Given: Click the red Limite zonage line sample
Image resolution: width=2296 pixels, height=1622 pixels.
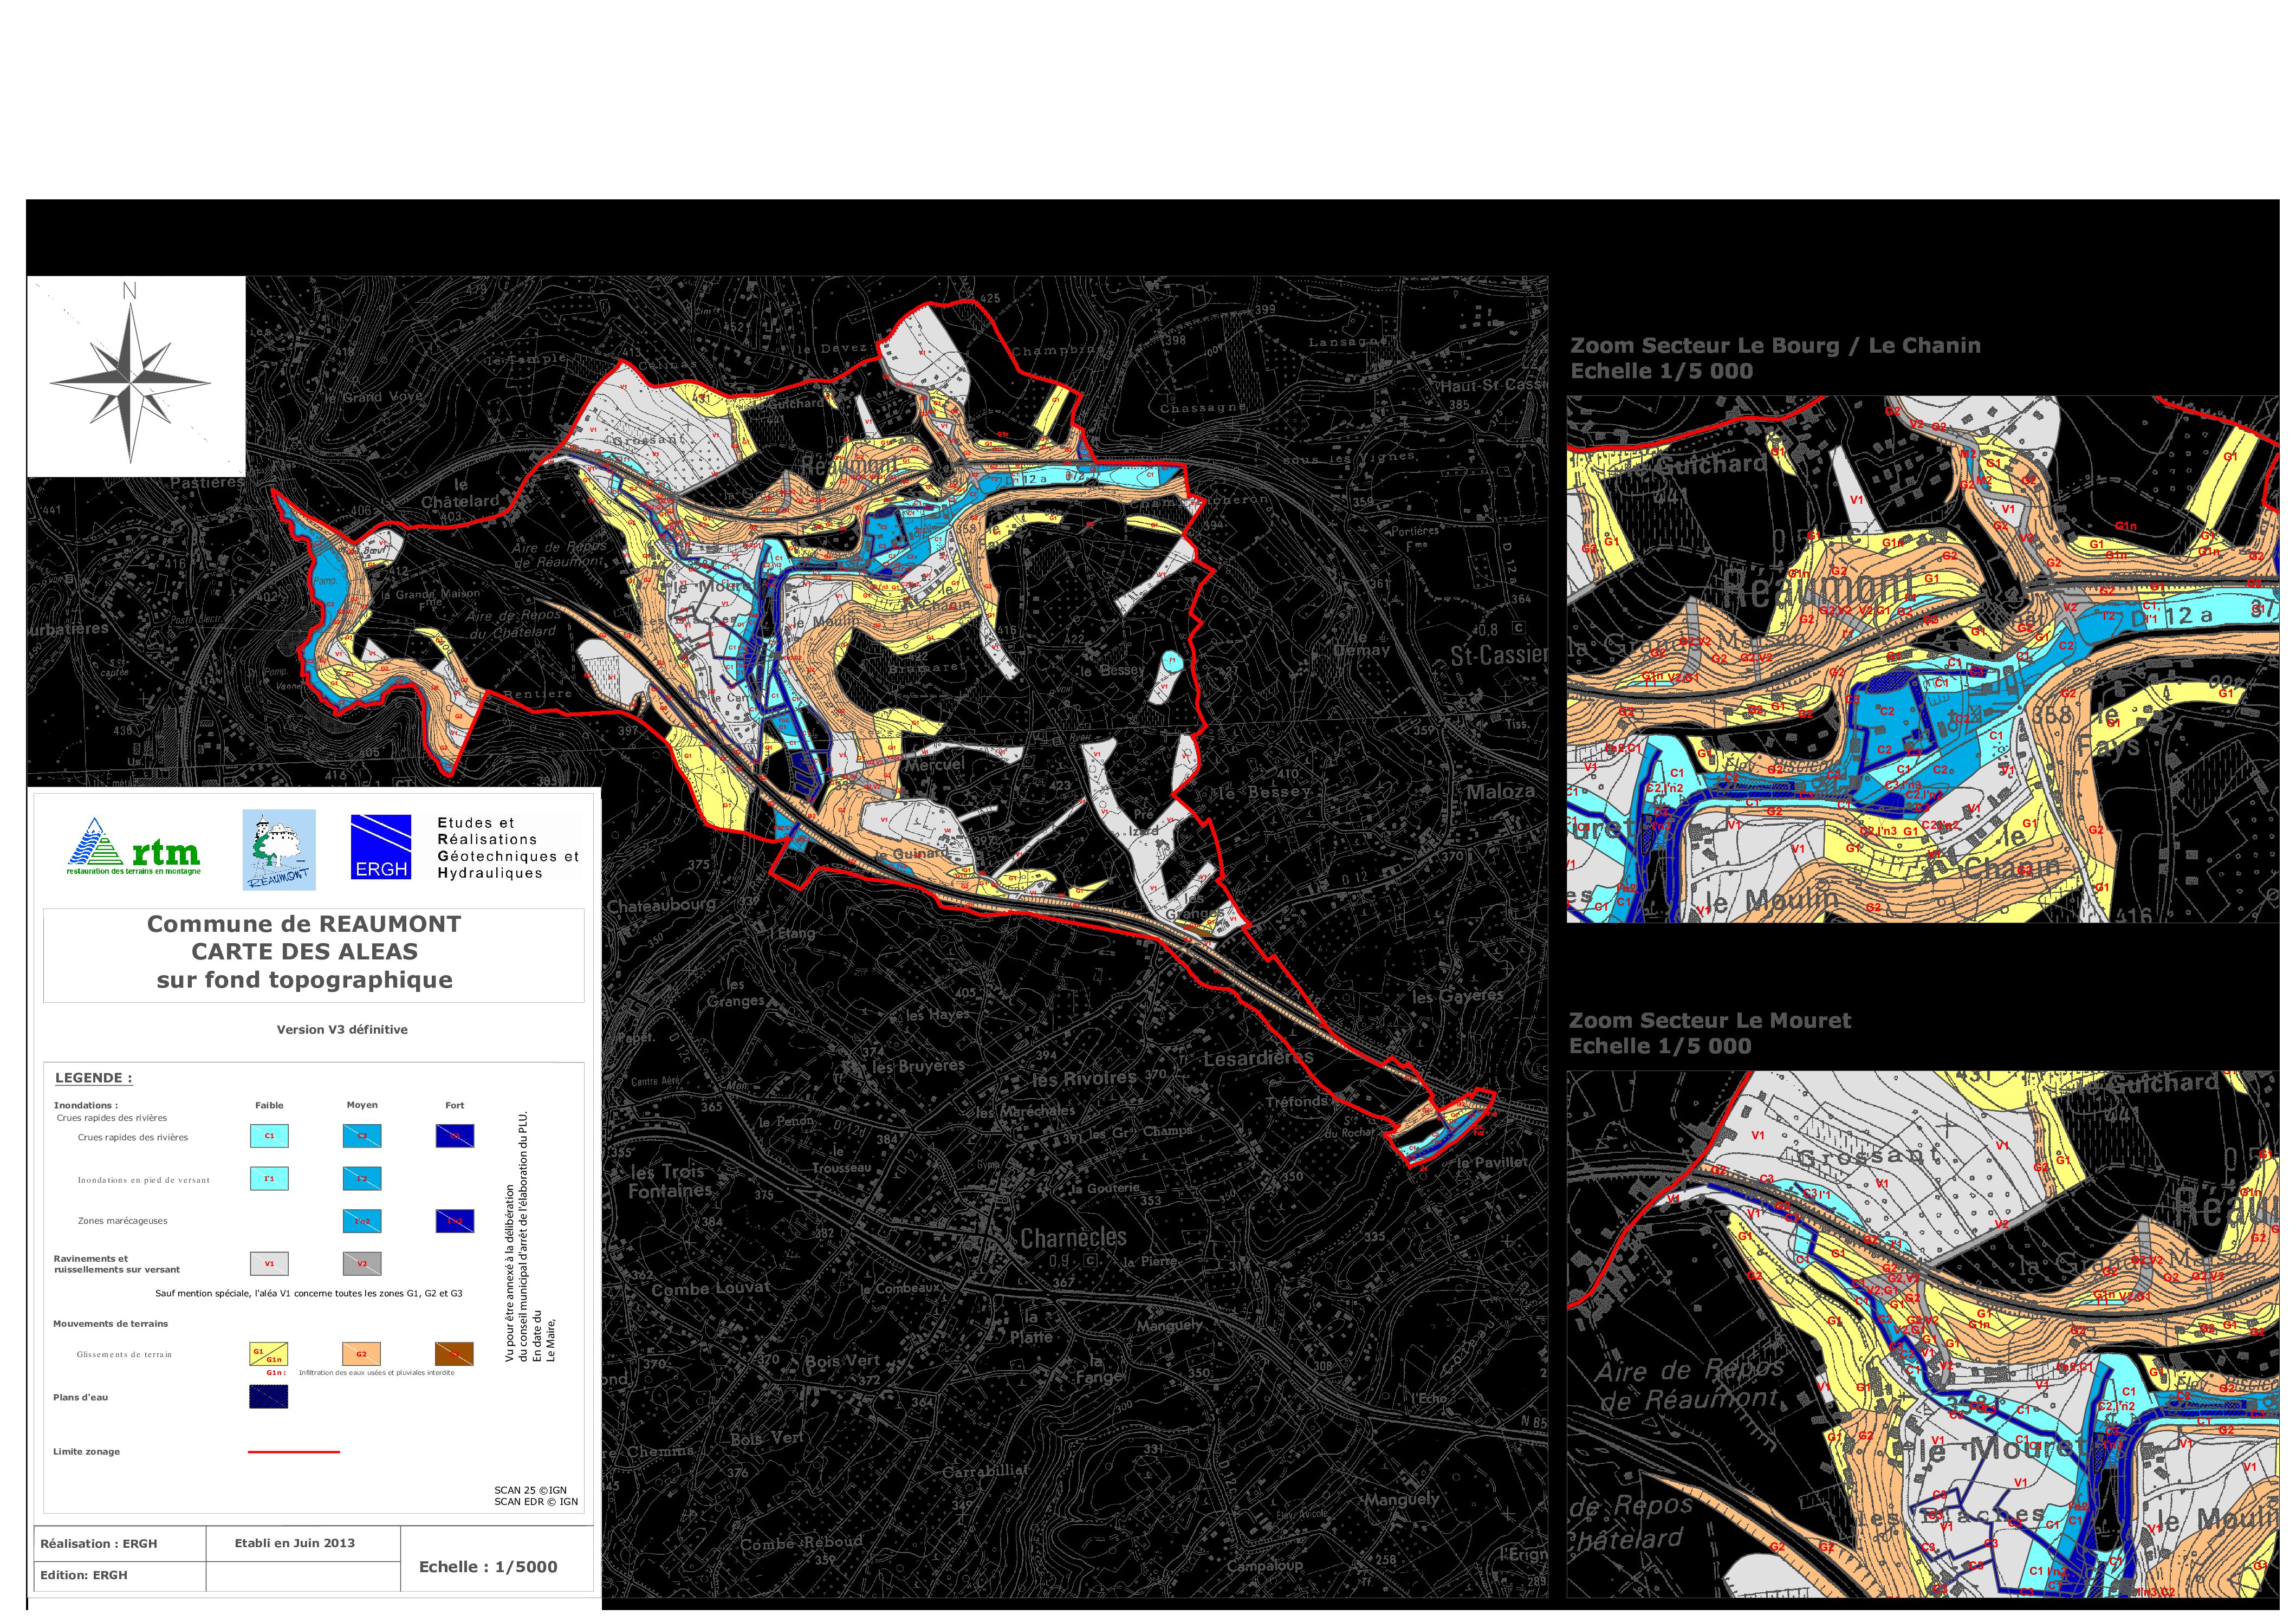Looking at the screenshot, I should coord(293,1451).
